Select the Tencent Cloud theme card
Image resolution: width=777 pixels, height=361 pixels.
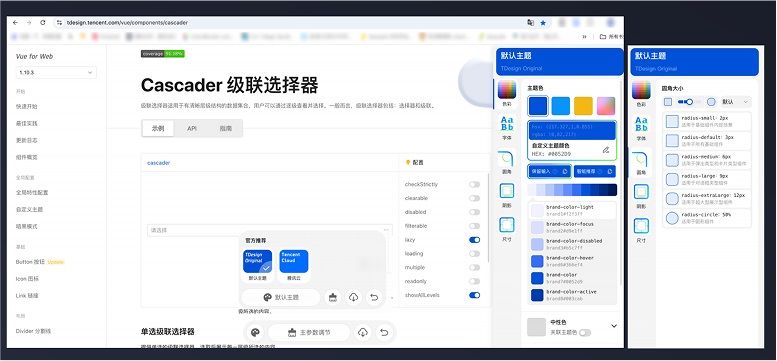click(x=294, y=261)
